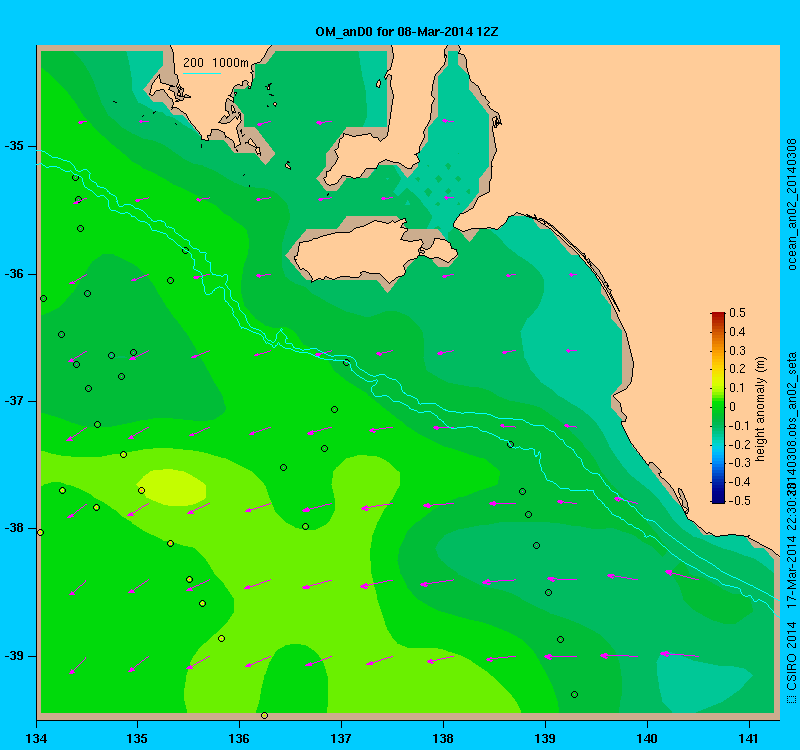The height and width of the screenshot is (750, 800).
Task: Click the cyan contour legend line sample
Action: point(202,73)
